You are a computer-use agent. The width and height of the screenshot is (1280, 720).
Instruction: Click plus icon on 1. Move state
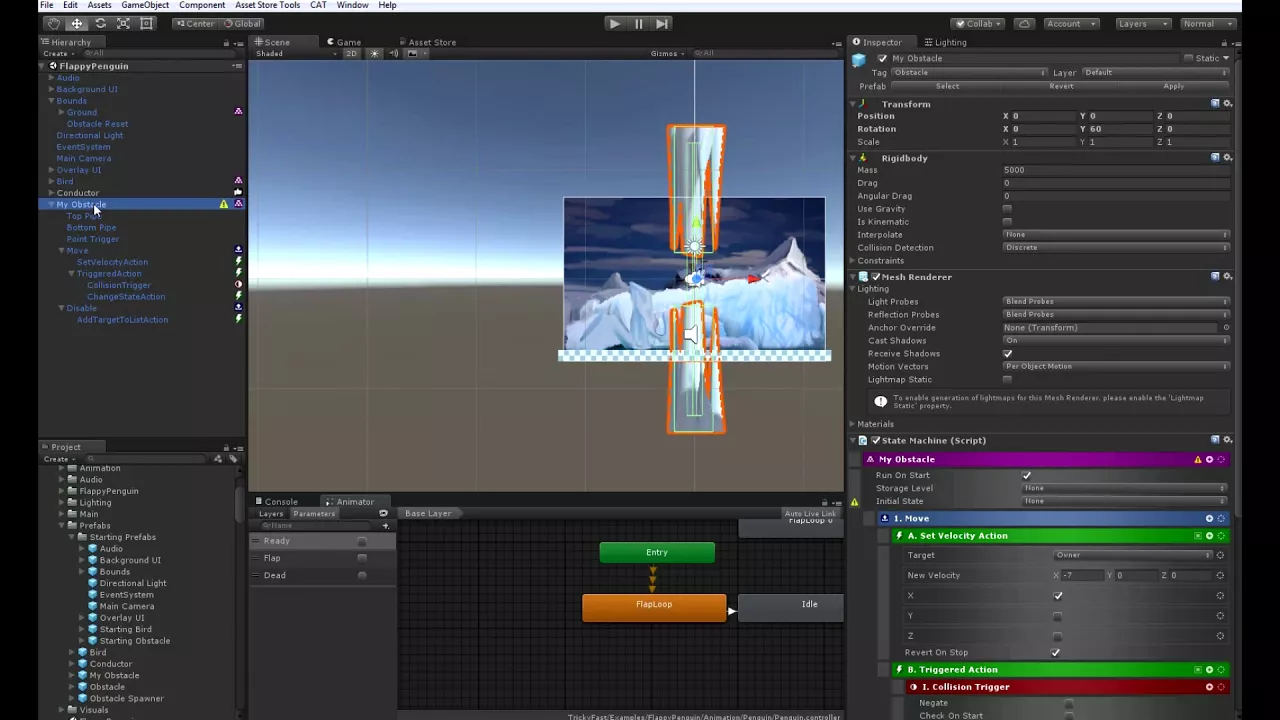(x=1209, y=518)
